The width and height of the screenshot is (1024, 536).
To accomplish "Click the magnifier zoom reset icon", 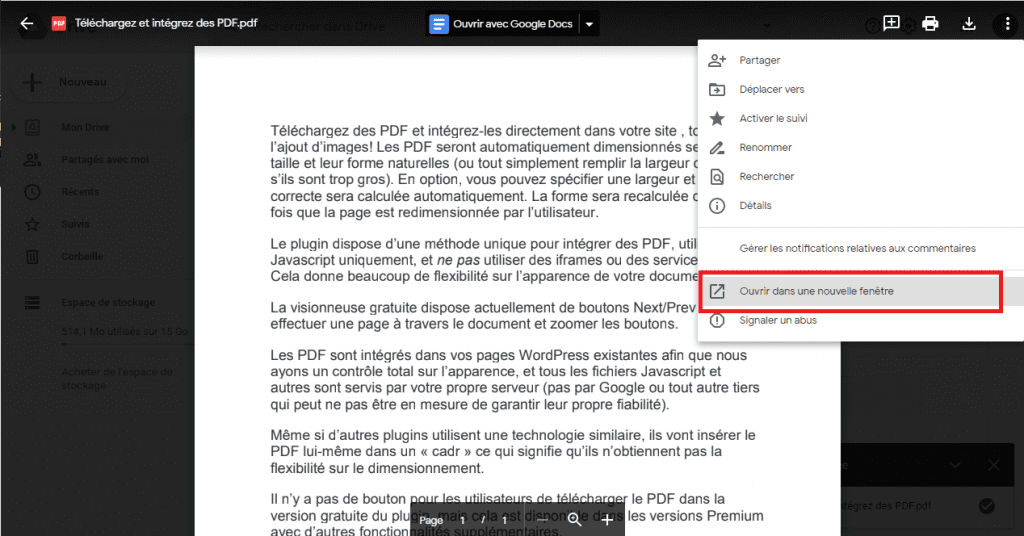I will [x=575, y=520].
